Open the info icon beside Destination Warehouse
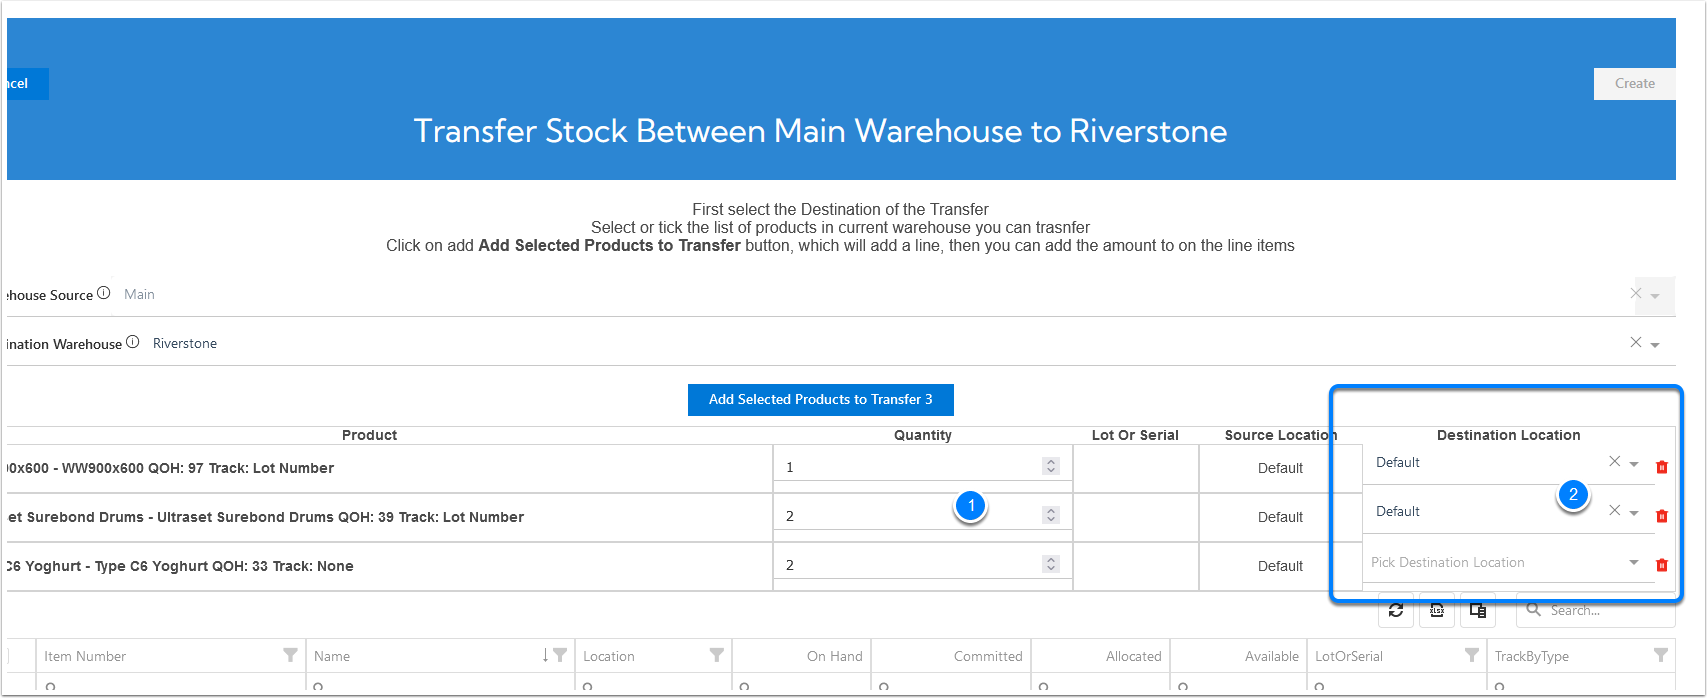Viewport: 1707px width, 698px height. point(133,343)
